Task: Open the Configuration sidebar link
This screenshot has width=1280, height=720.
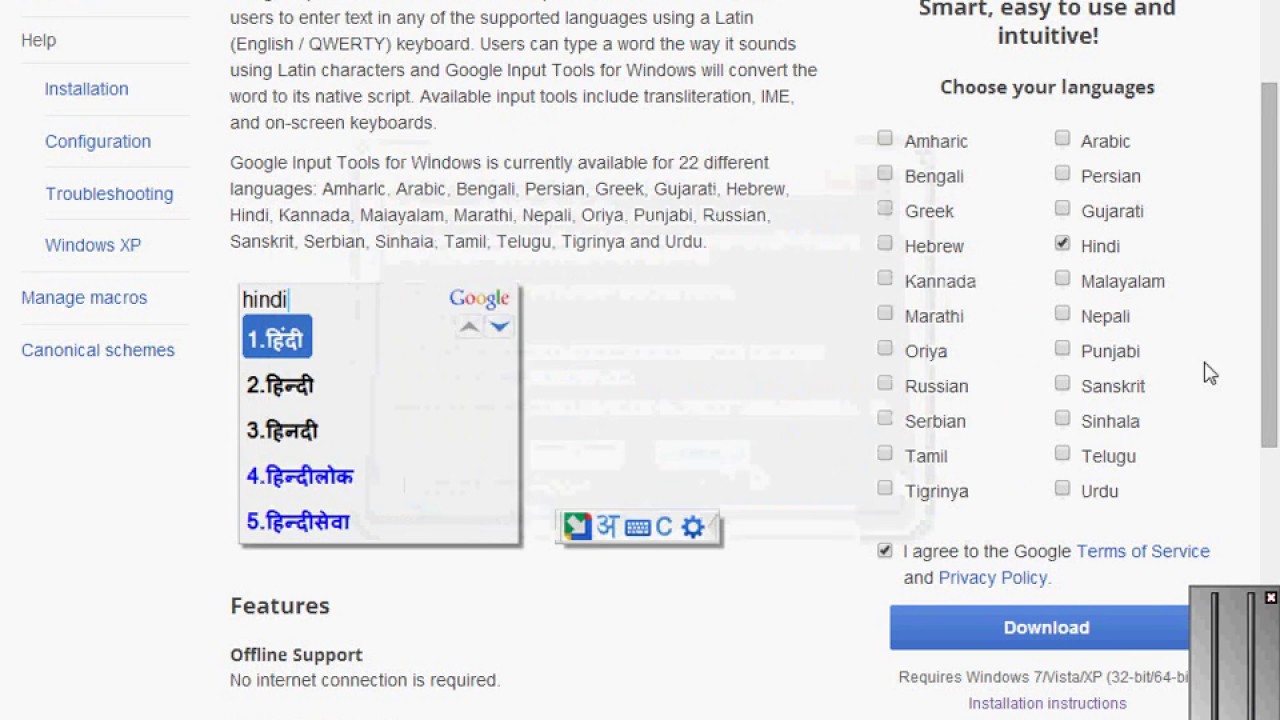Action: pos(98,141)
